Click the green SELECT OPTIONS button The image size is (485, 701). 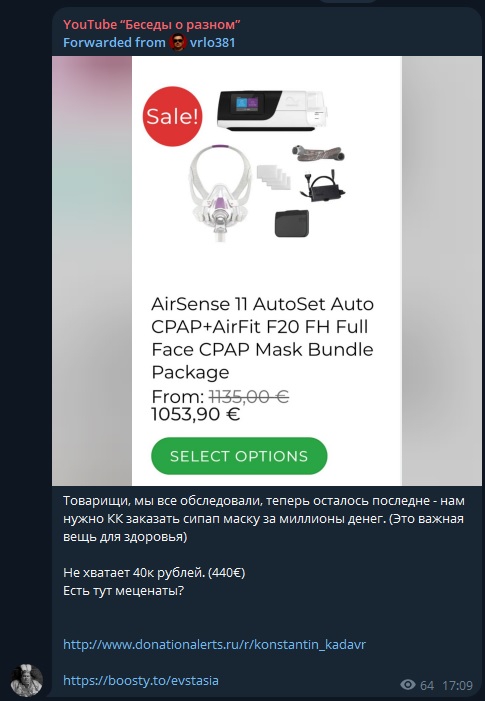(239, 456)
